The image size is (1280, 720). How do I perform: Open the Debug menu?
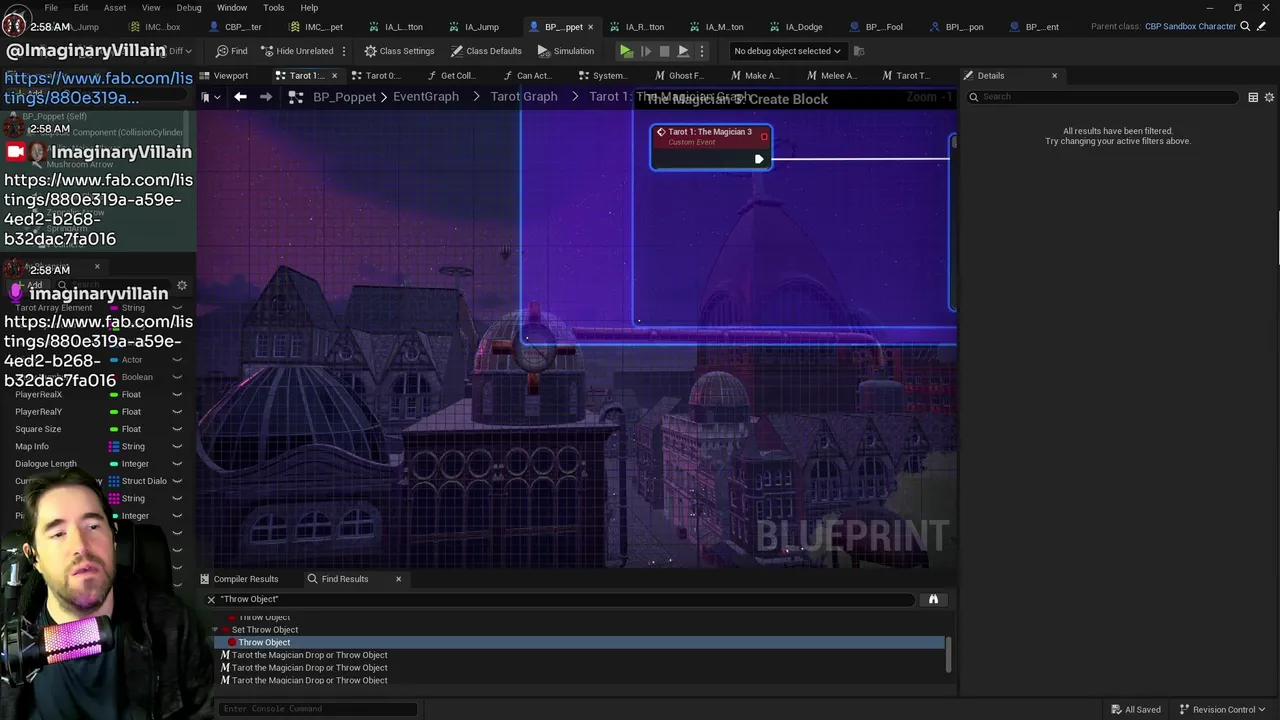(x=189, y=8)
